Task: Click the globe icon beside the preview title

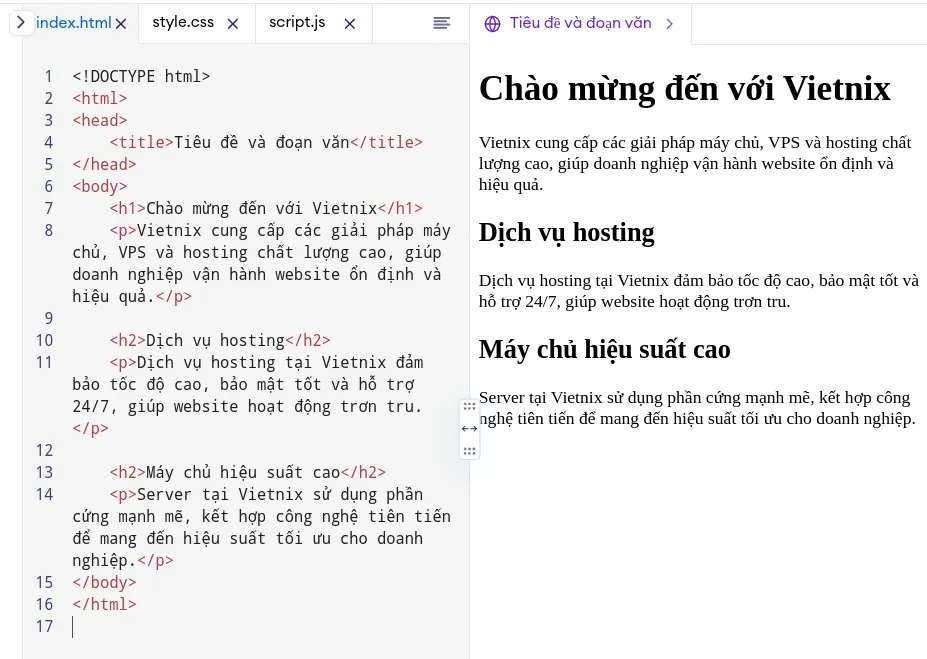Action: coord(492,23)
